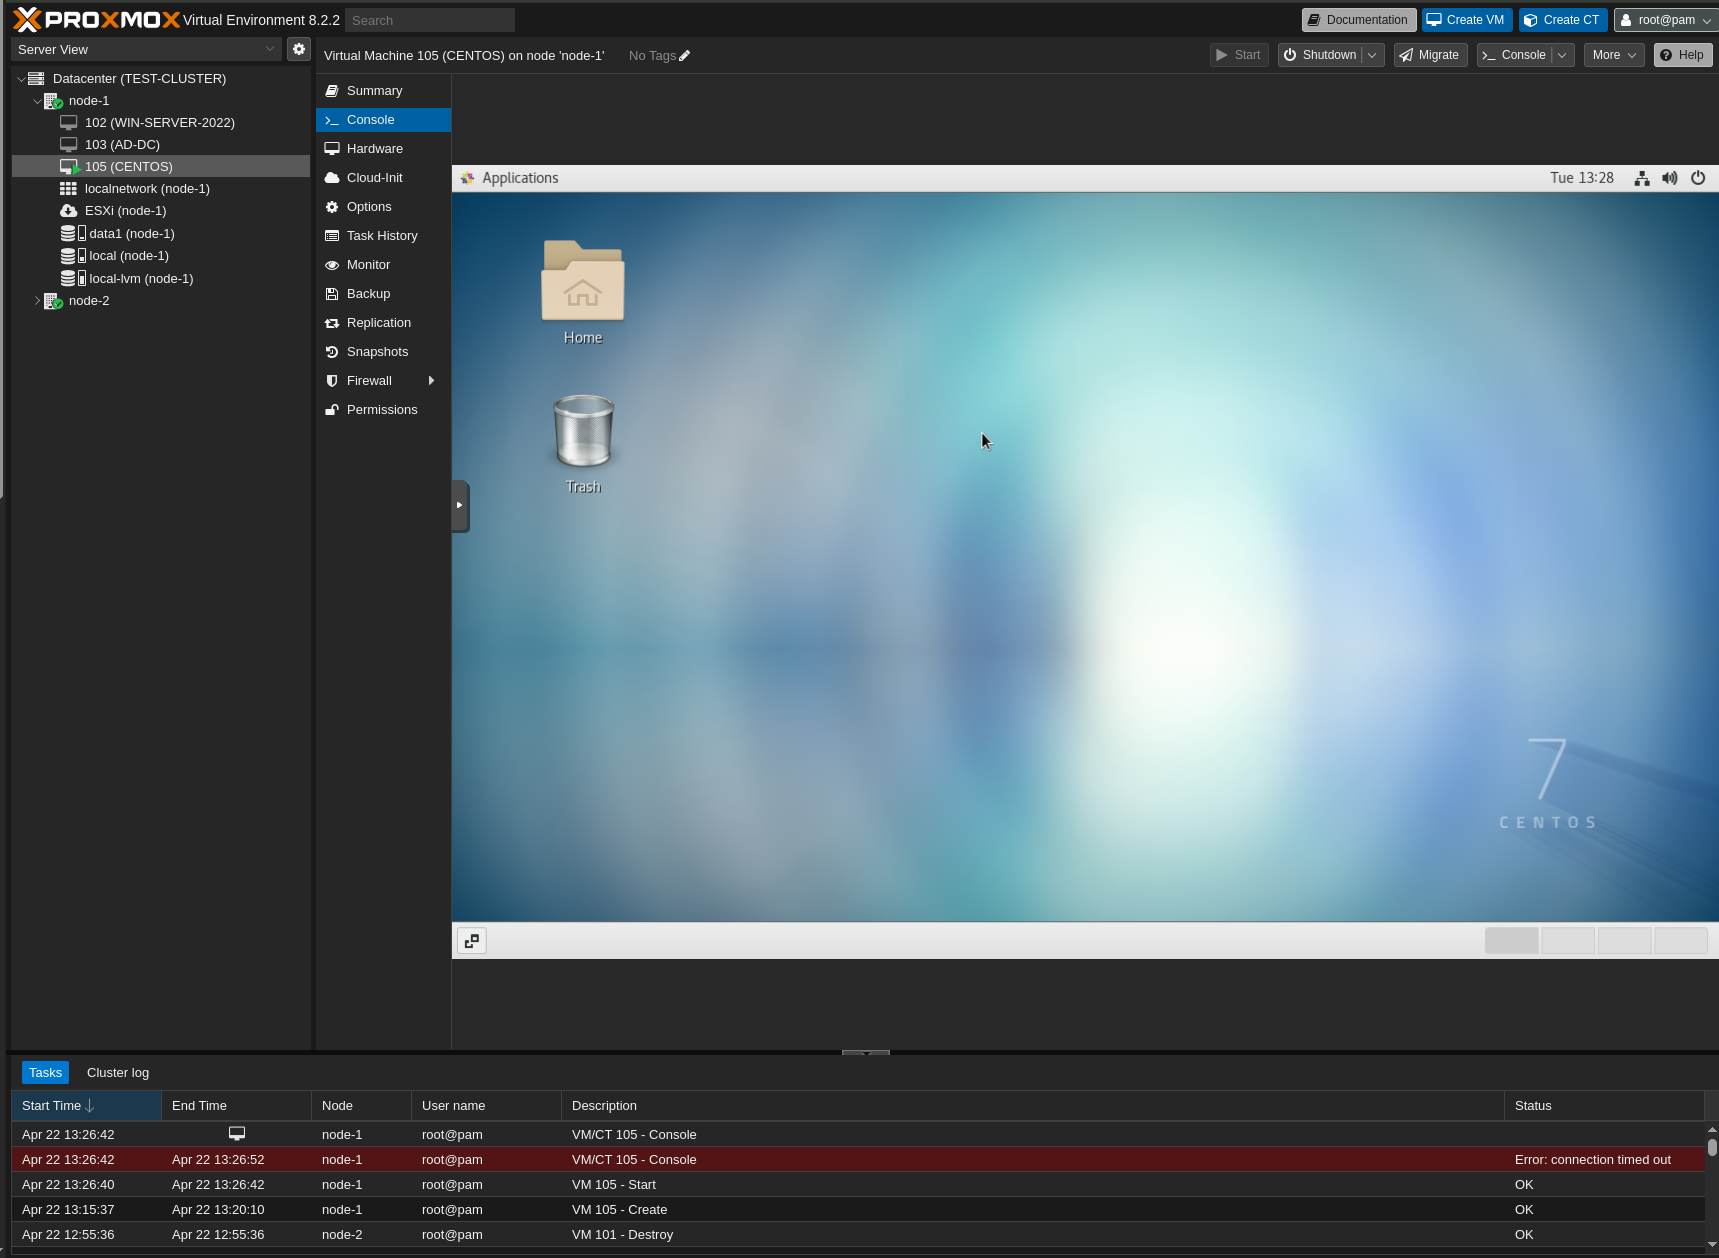Click the scale-mode icon below the console

[x=471, y=940]
